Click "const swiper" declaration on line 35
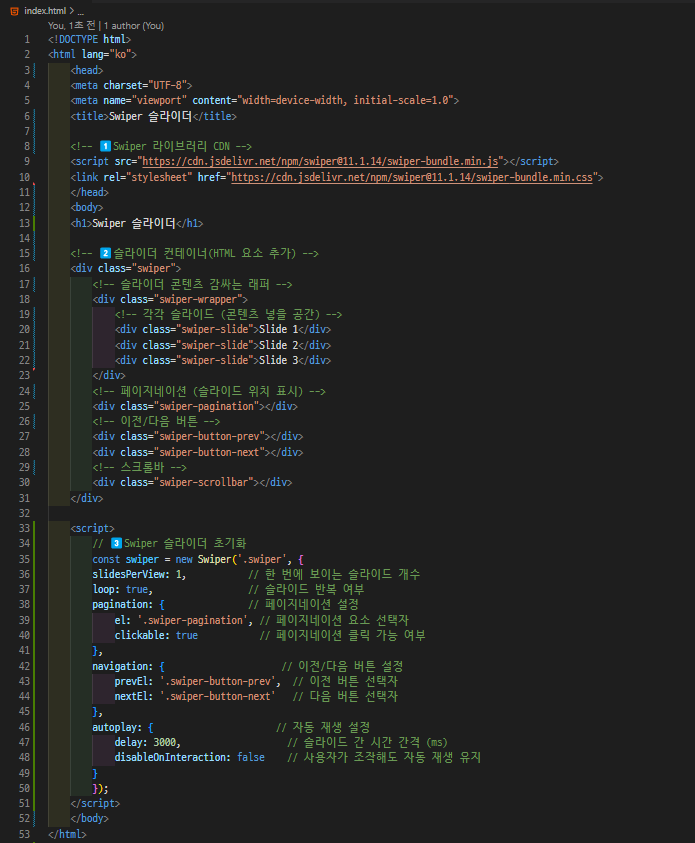Viewport: 695px width, 843px height. [x=126, y=560]
